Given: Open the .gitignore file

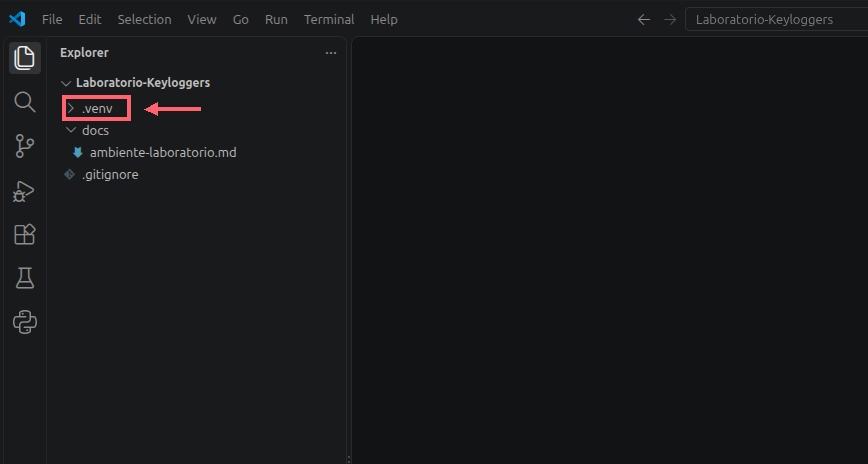Looking at the screenshot, I should click(110, 174).
